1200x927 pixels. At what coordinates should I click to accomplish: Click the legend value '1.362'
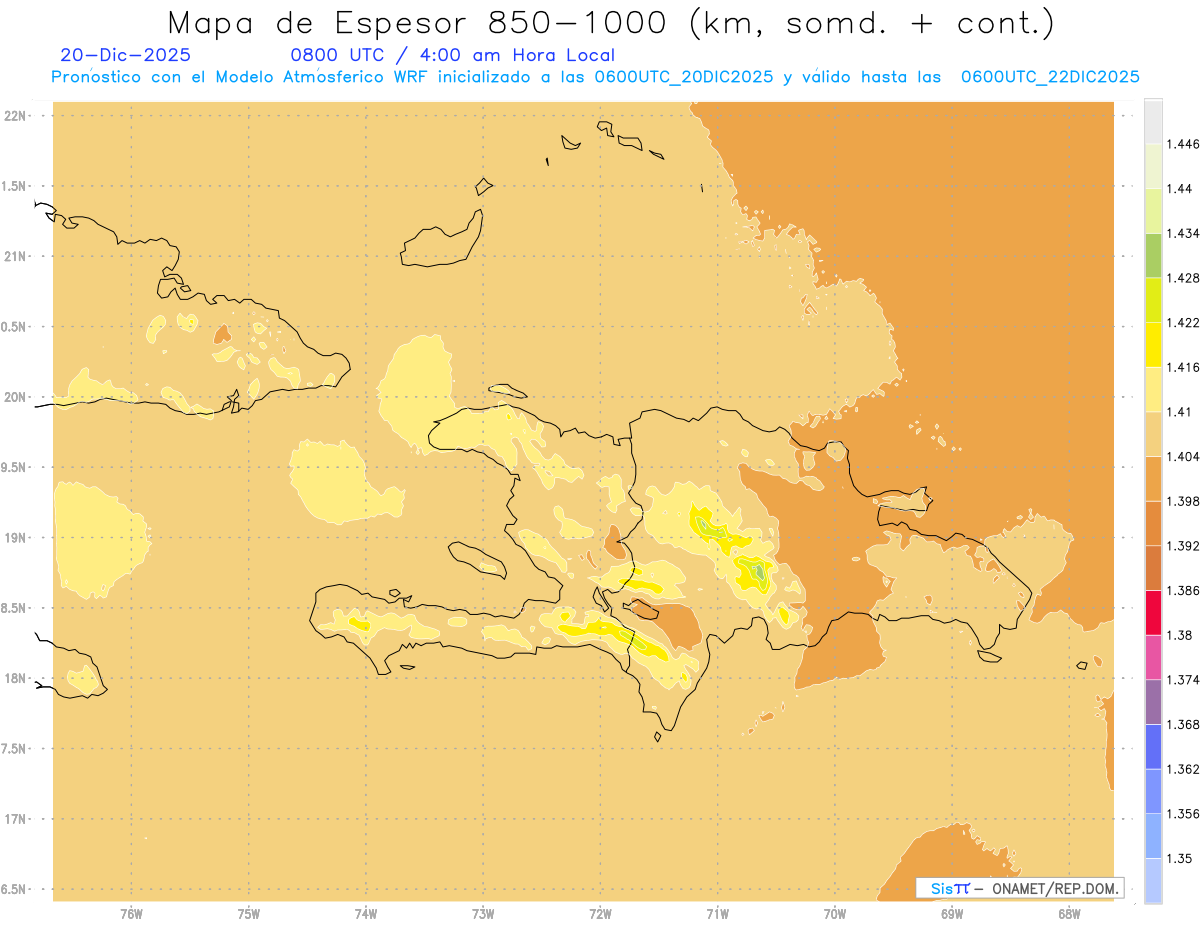click(1183, 769)
